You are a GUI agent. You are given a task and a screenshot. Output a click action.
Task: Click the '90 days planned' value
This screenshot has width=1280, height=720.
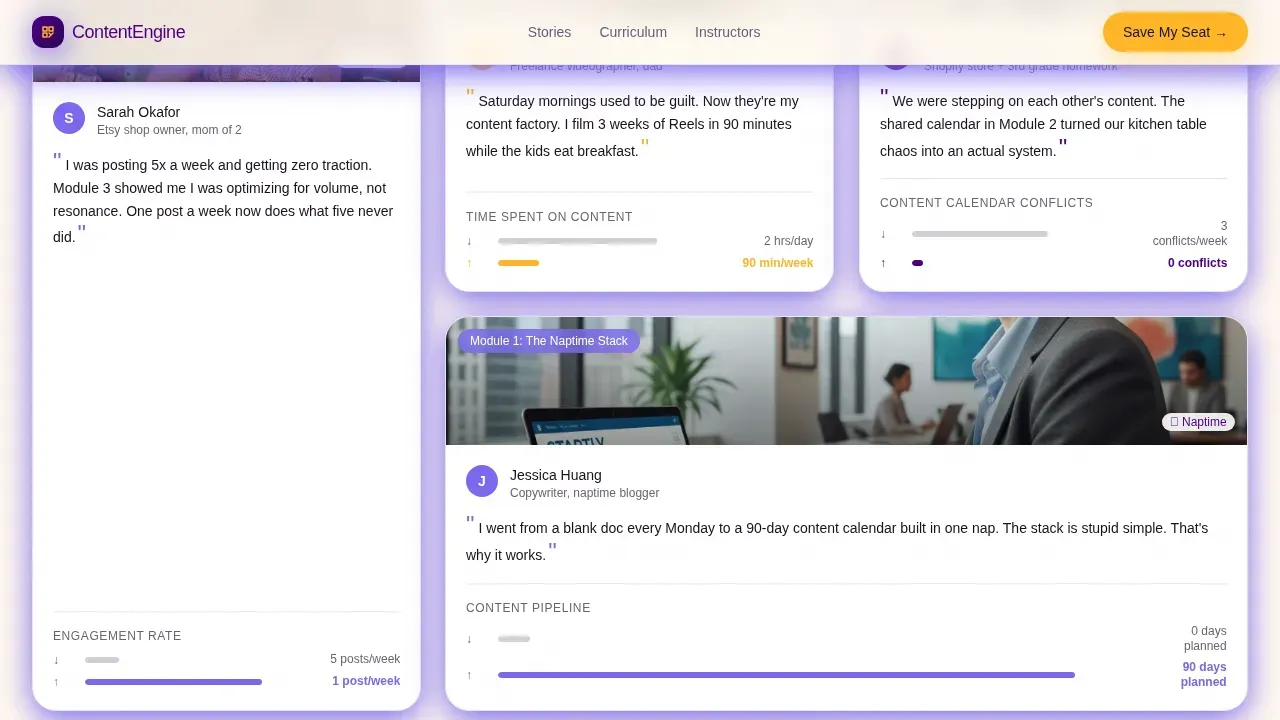point(1203,675)
